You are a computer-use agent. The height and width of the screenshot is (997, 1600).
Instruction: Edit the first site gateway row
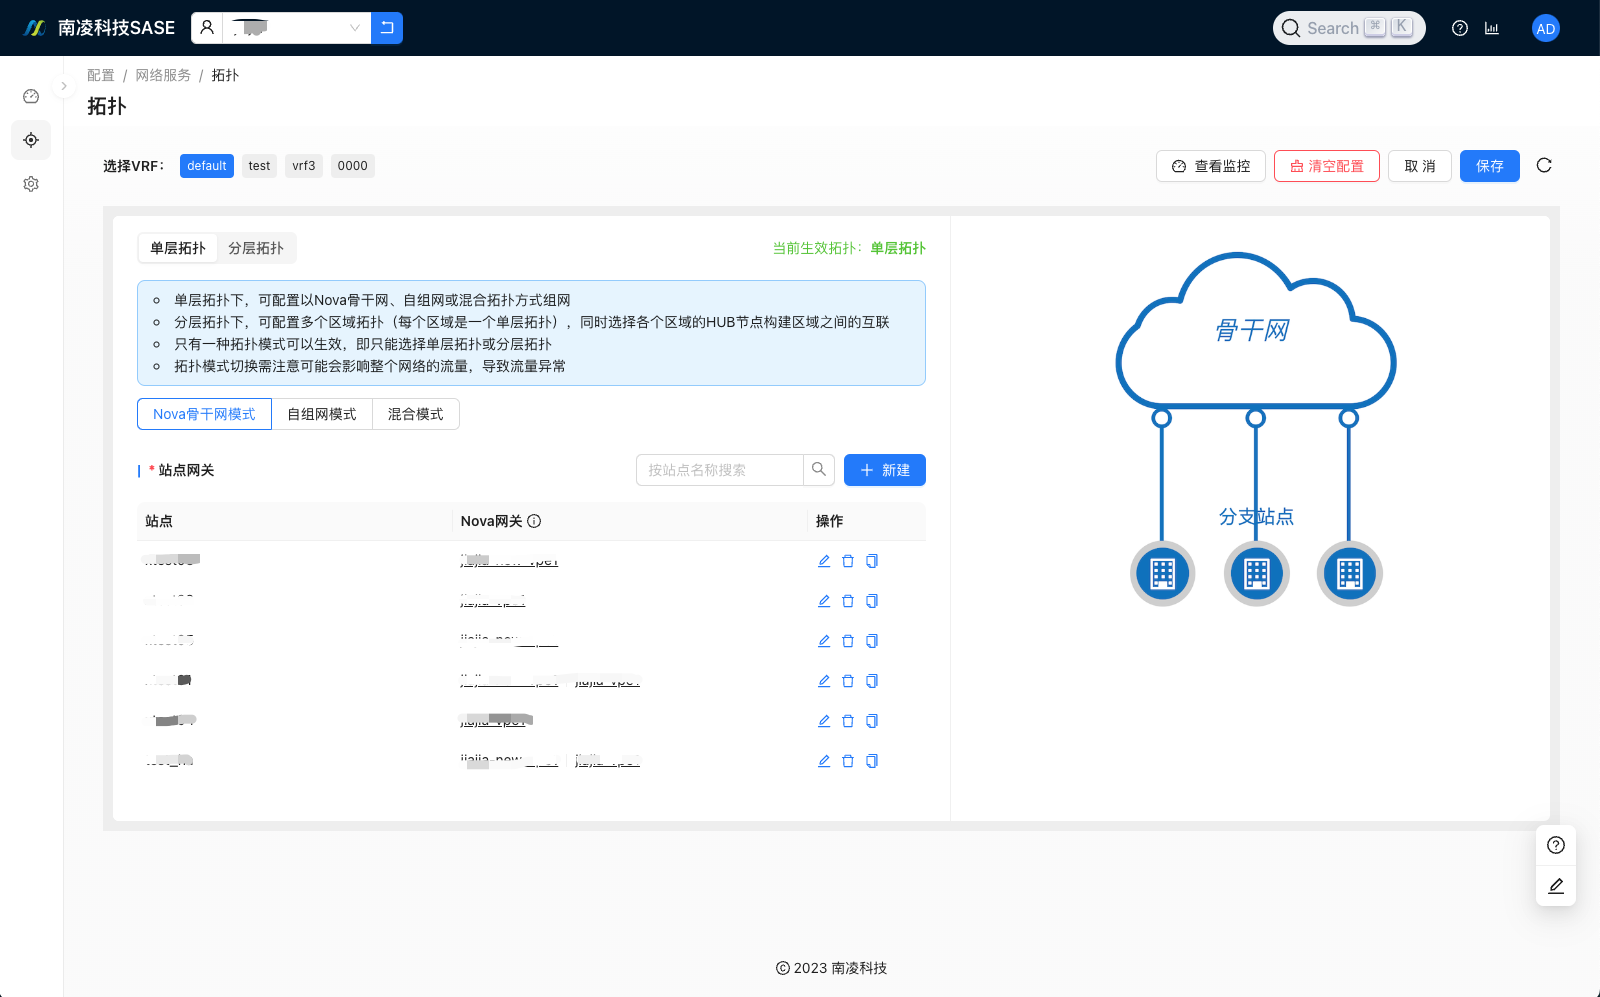(824, 561)
